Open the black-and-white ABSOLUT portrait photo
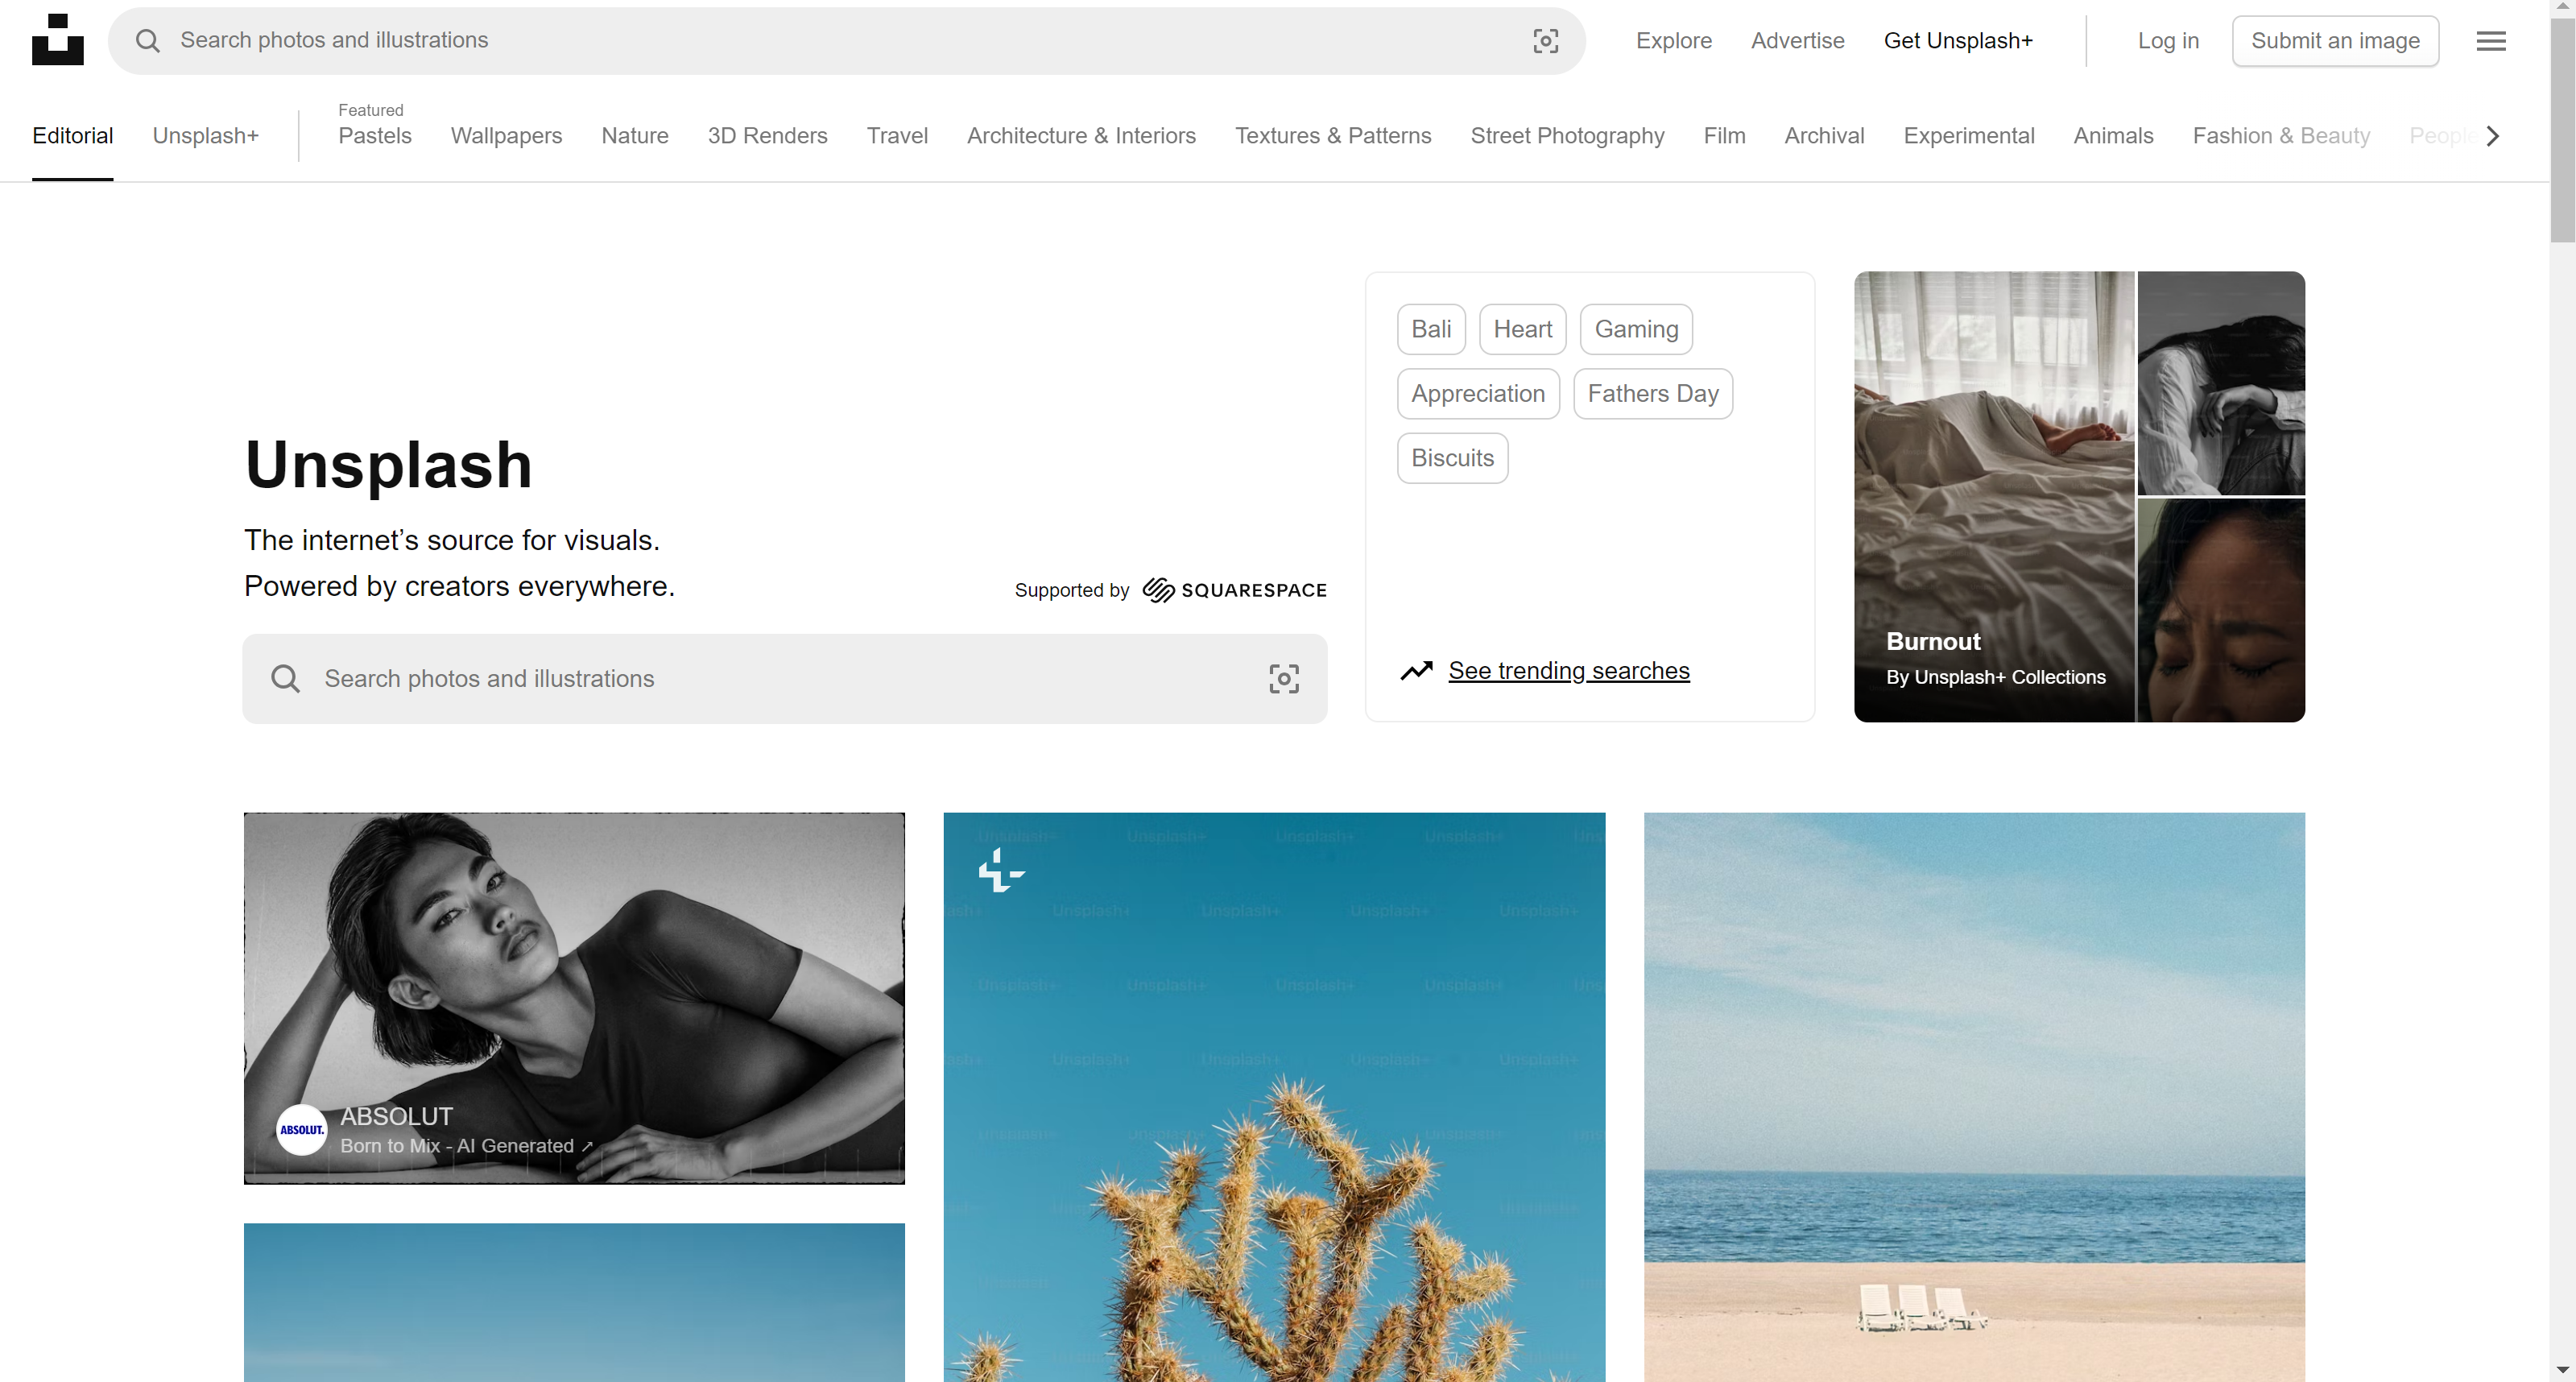This screenshot has height=1382, width=2576. pos(574,998)
